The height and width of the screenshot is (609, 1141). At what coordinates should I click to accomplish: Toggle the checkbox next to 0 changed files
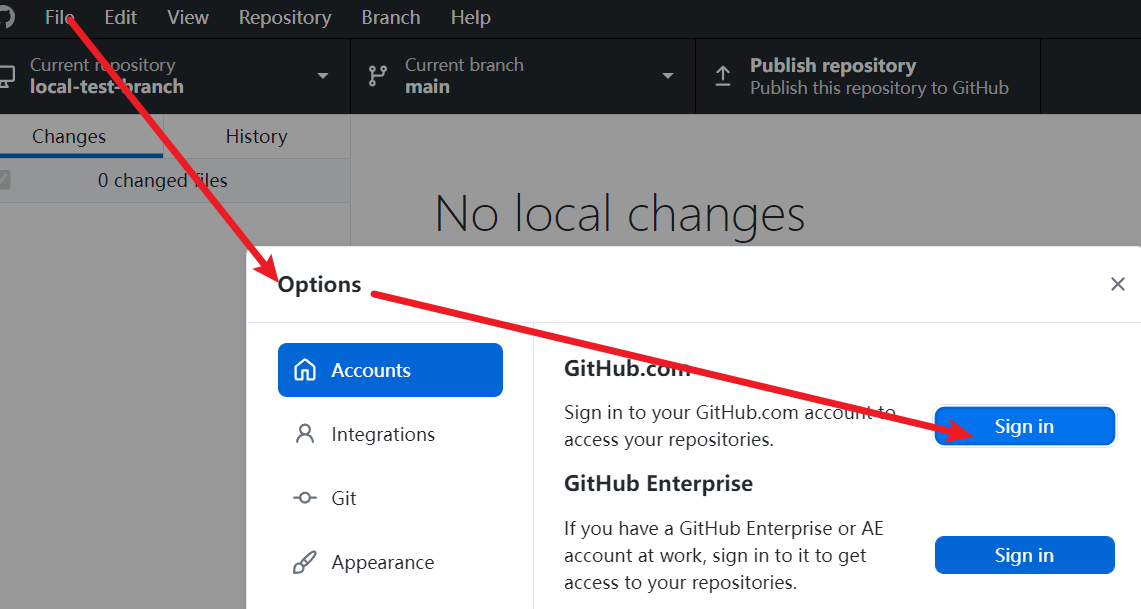tap(5, 180)
